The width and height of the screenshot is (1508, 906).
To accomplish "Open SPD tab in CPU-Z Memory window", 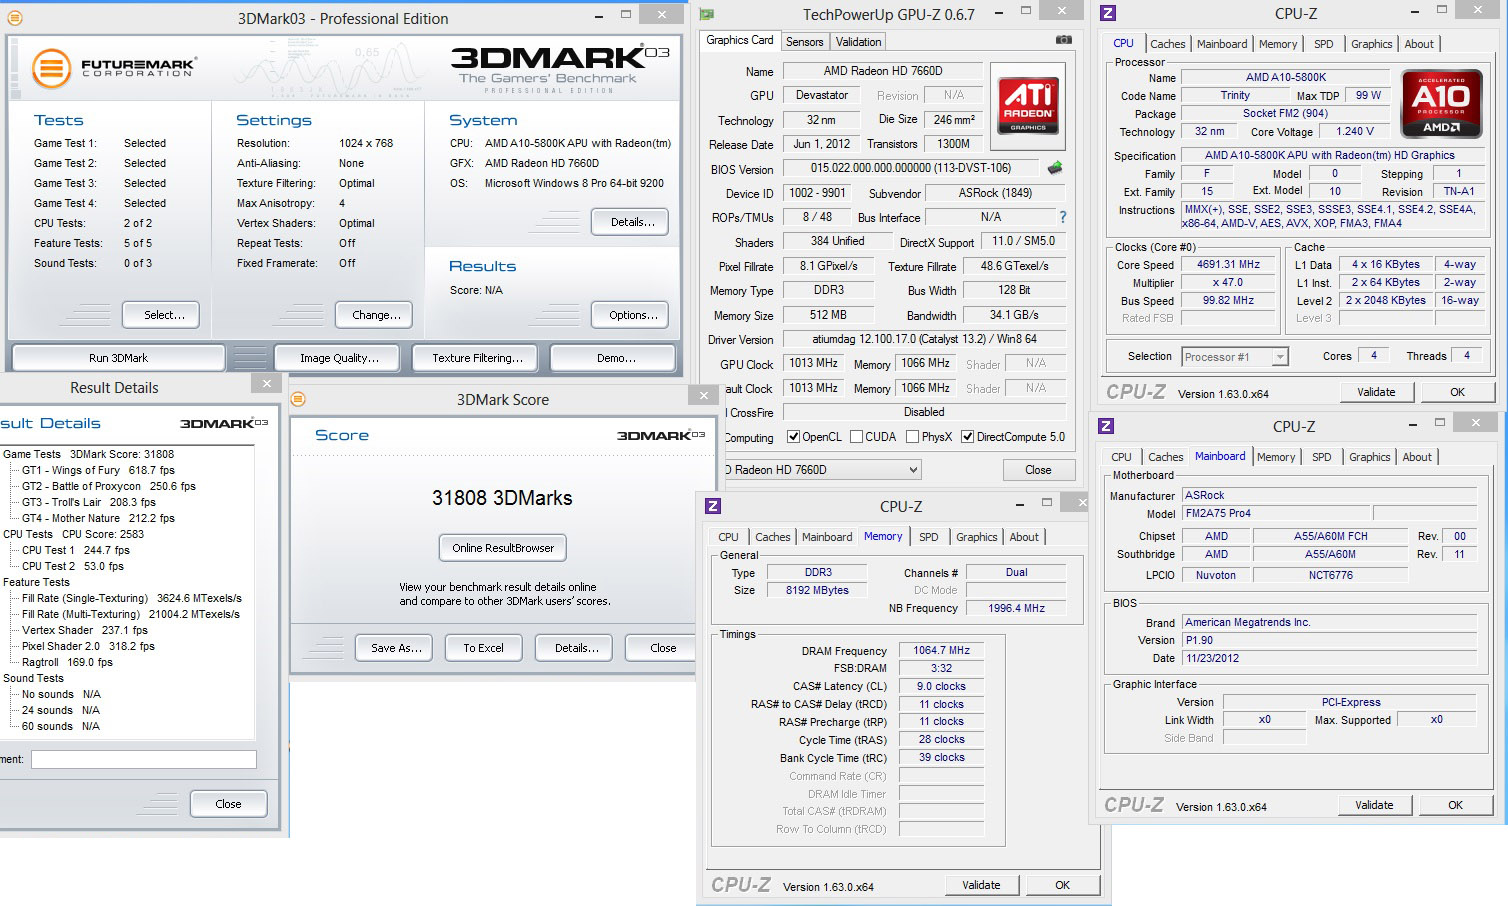I will tap(928, 537).
